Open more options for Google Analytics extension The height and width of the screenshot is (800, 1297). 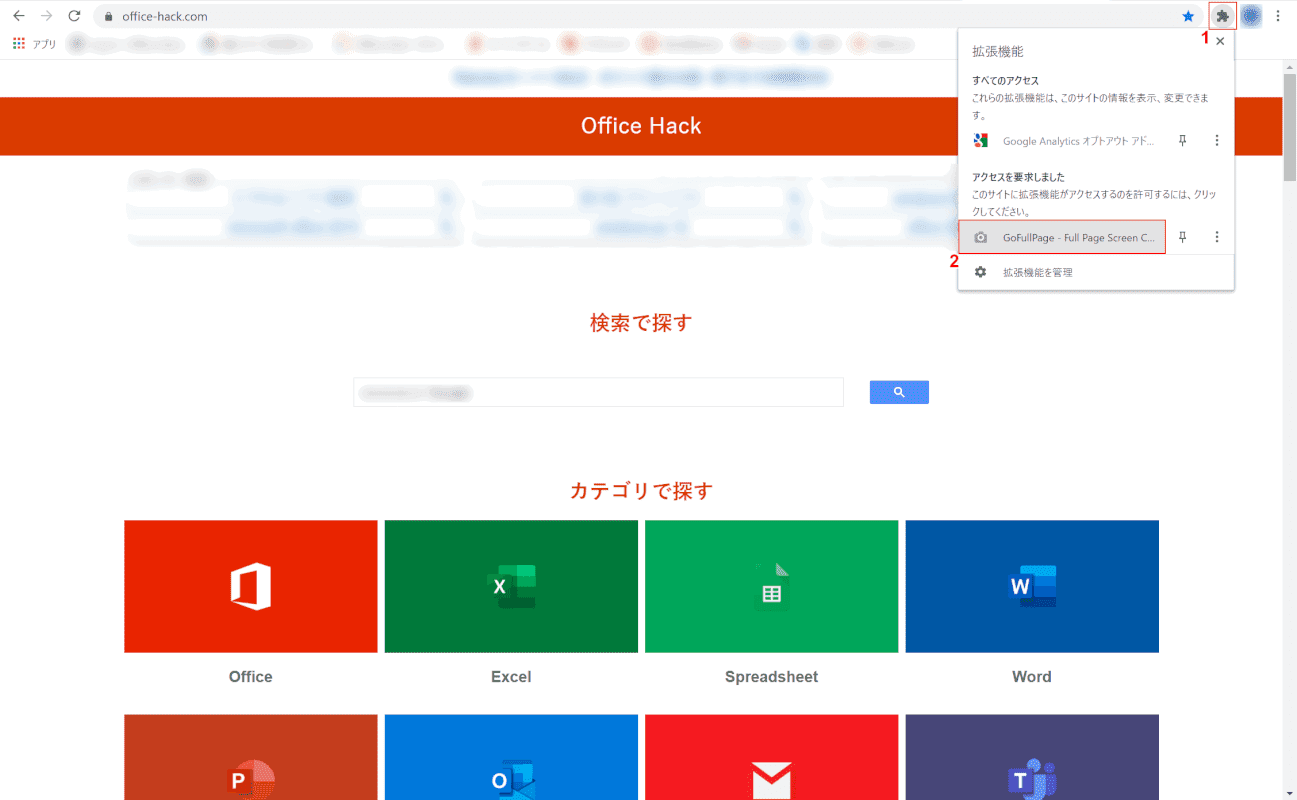(x=1217, y=141)
